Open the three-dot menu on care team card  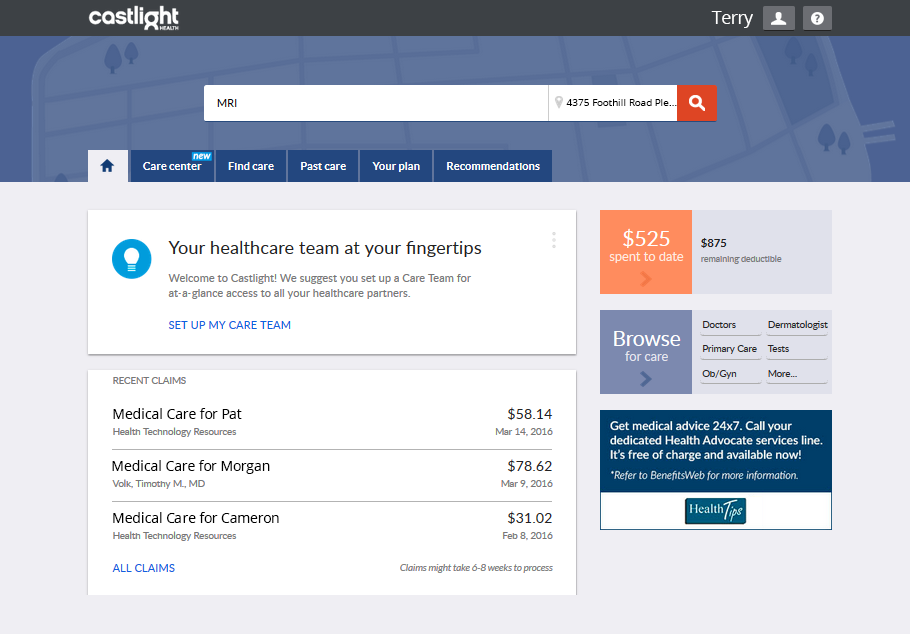(x=553, y=240)
